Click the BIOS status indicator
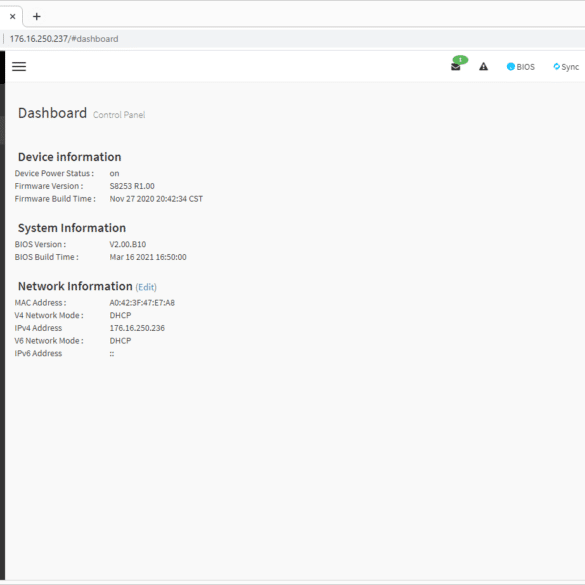 click(521, 67)
